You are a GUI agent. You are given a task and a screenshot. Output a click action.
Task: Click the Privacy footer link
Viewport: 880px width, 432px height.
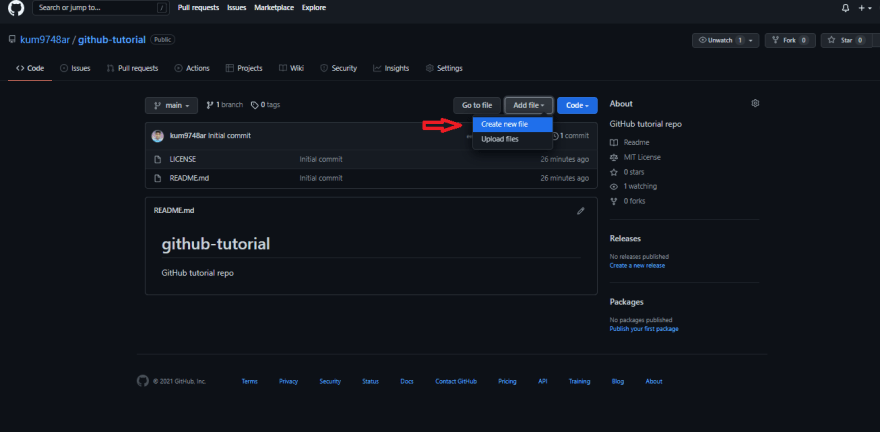288,382
